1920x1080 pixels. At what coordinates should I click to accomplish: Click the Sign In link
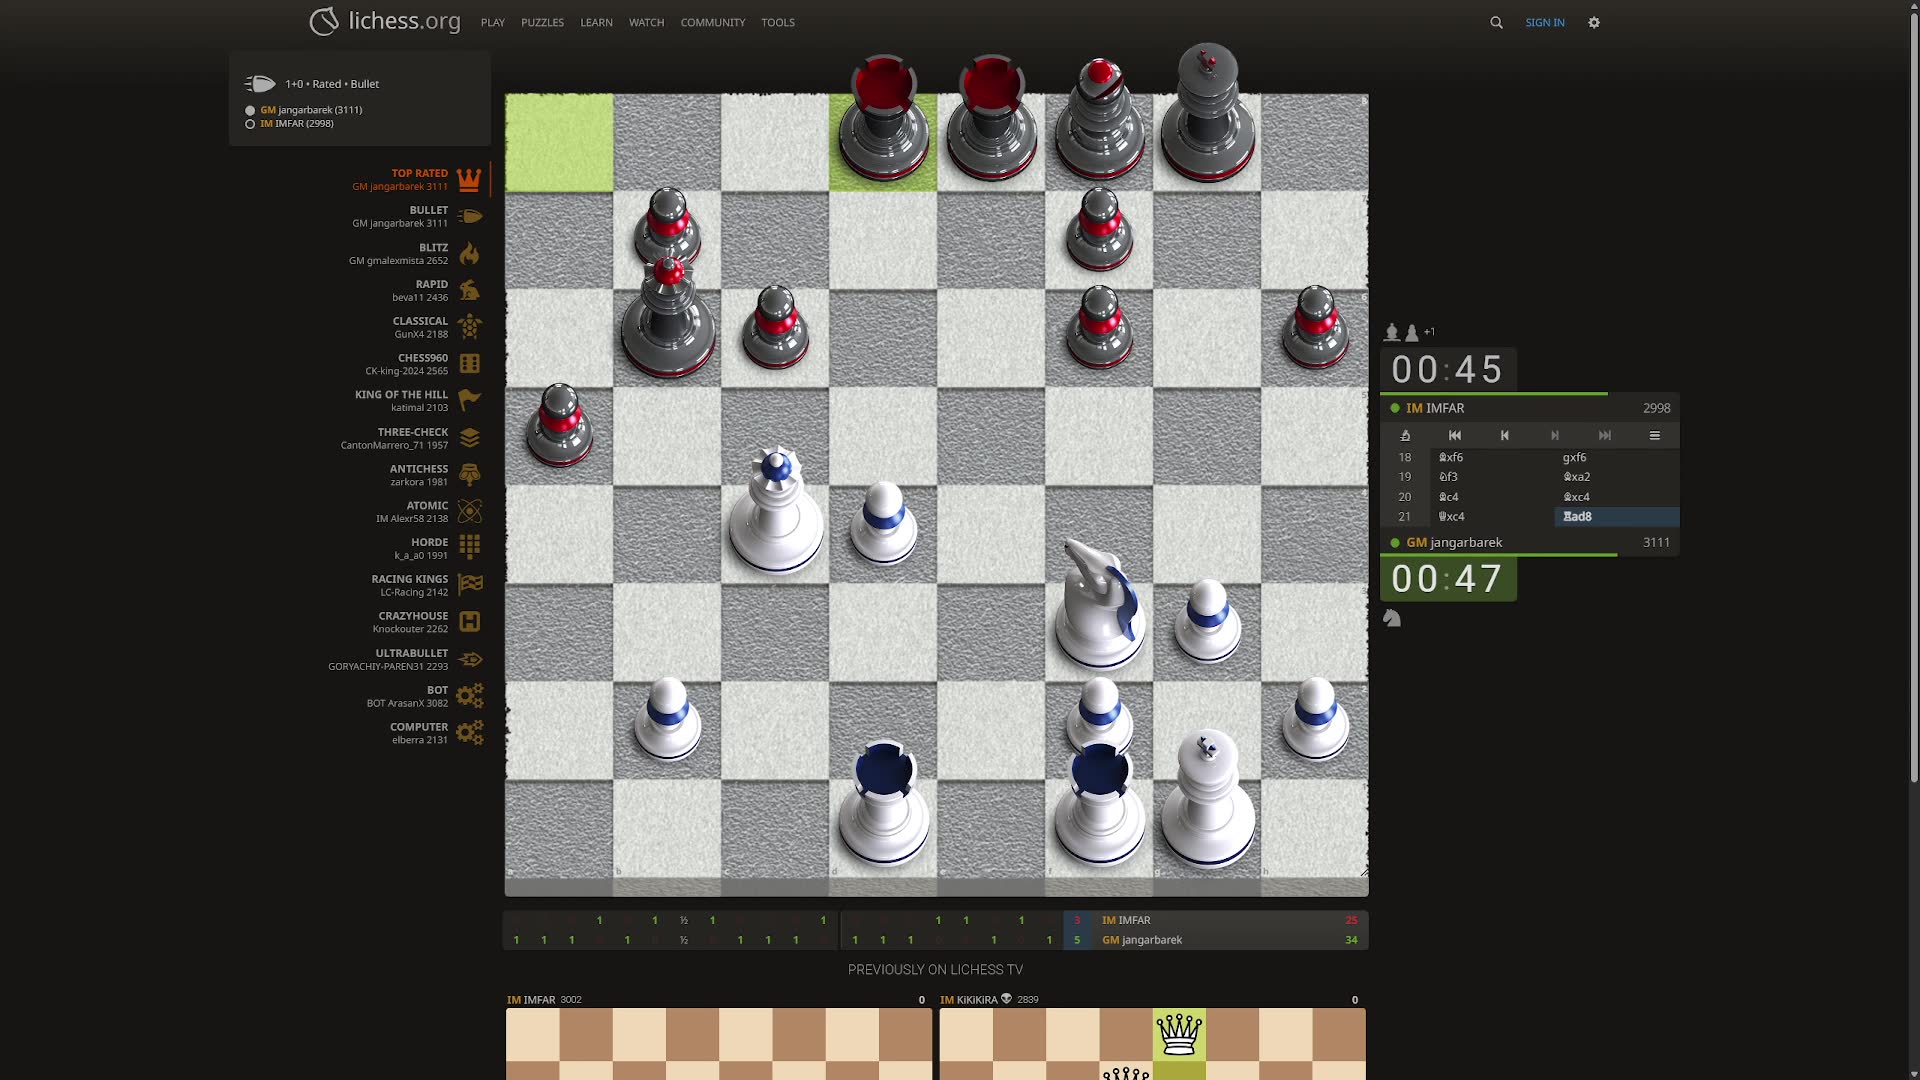click(1544, 22)
